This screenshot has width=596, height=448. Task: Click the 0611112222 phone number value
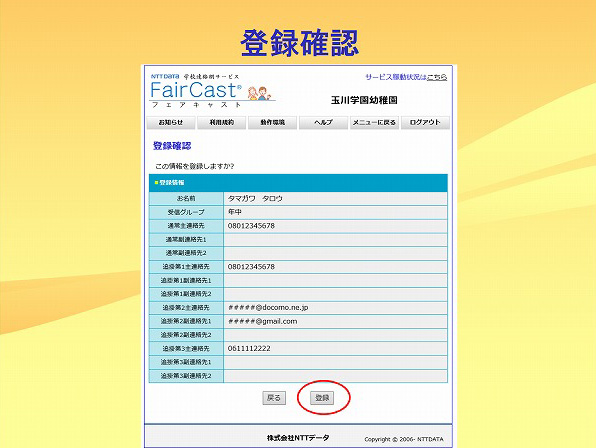coord(249,348)
